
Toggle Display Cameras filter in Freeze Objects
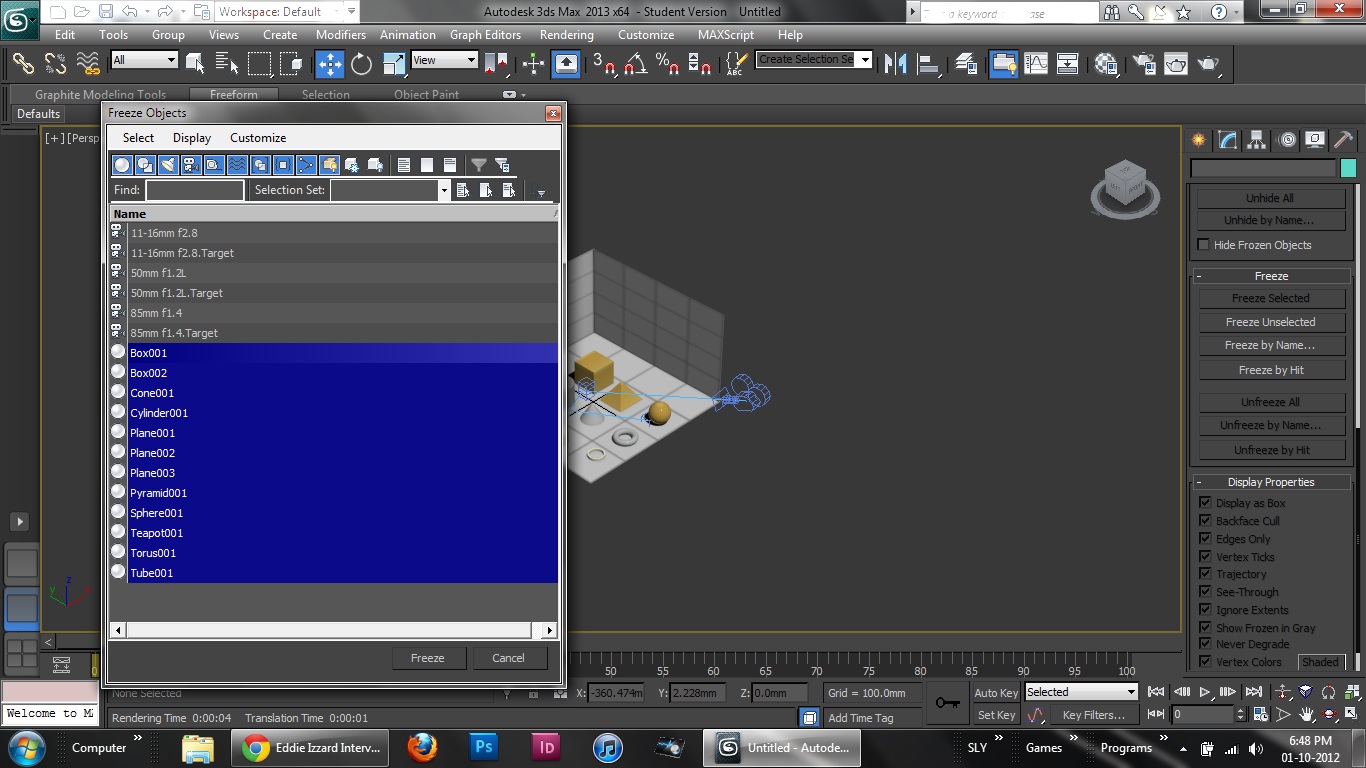191,165
